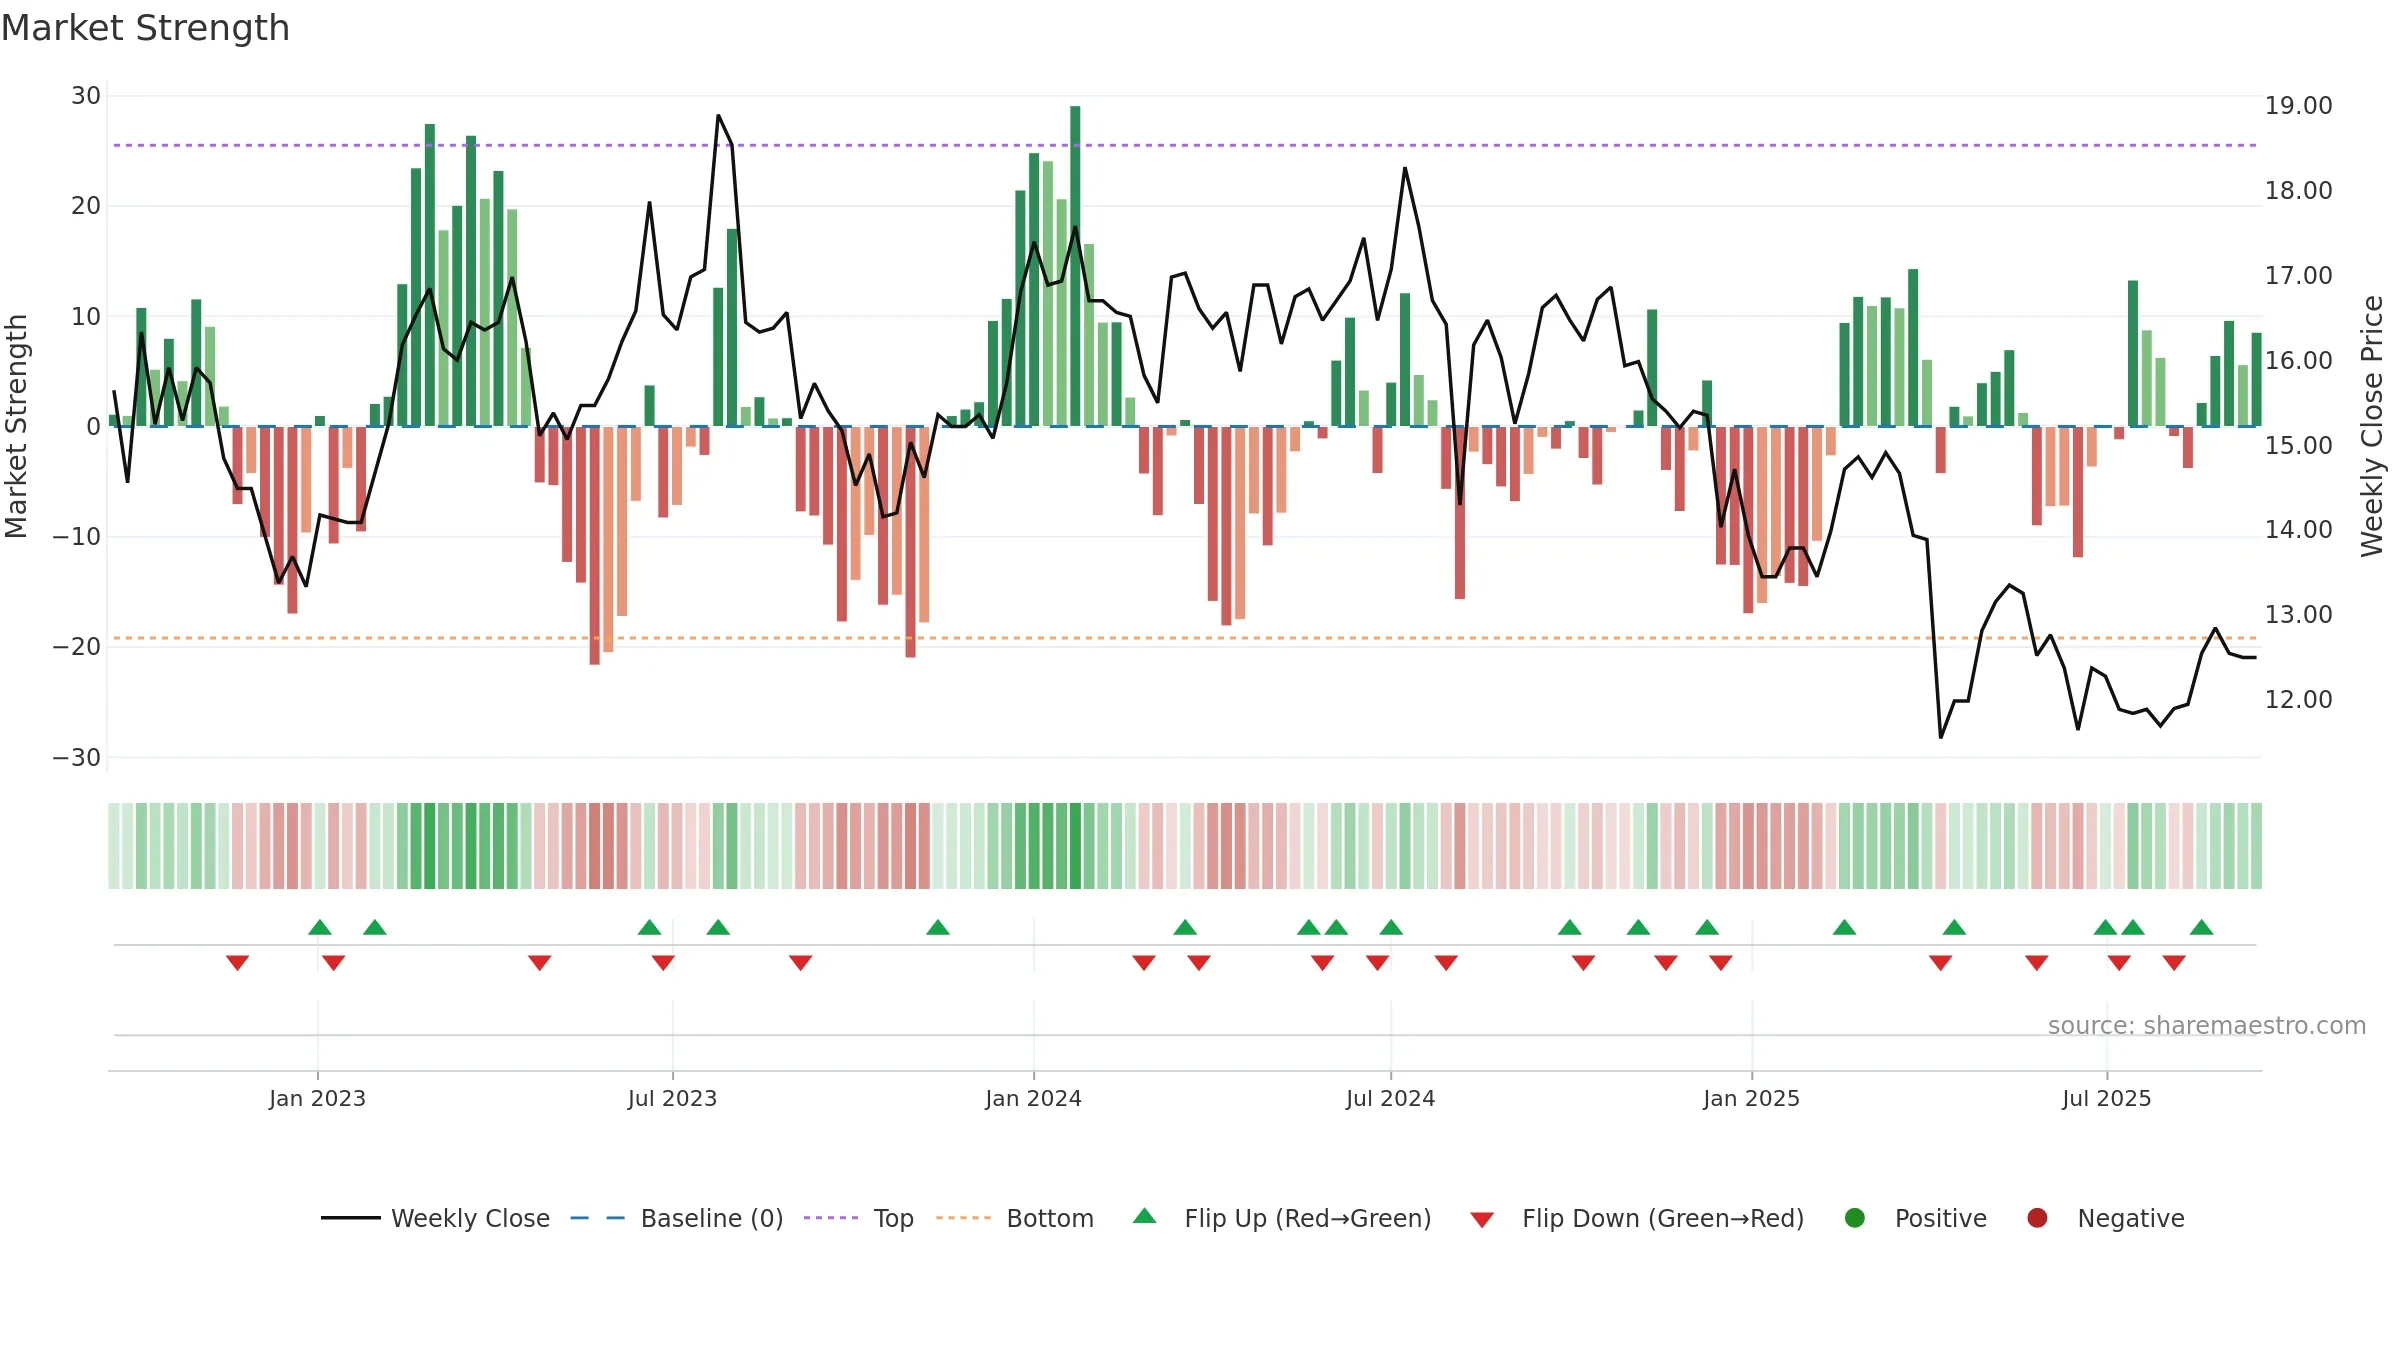Click the latest green flip up marker
Viewport: 2400px width, 1350px height.
click(x=2201, y=927)
